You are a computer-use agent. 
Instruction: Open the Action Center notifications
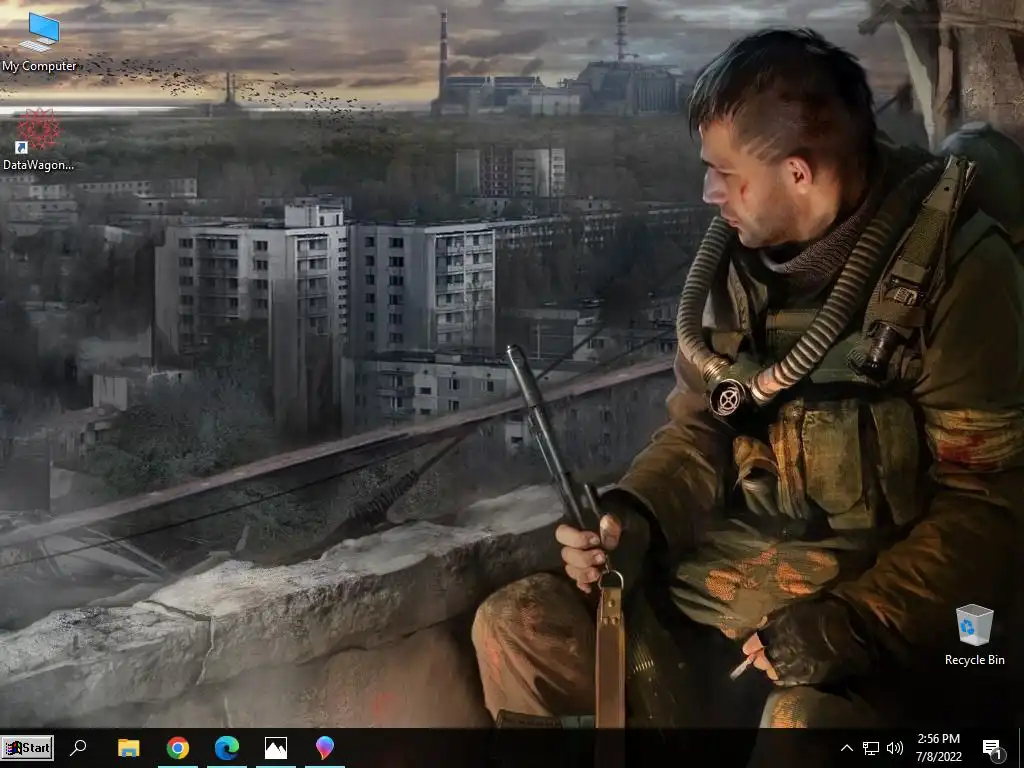[993, 748]
